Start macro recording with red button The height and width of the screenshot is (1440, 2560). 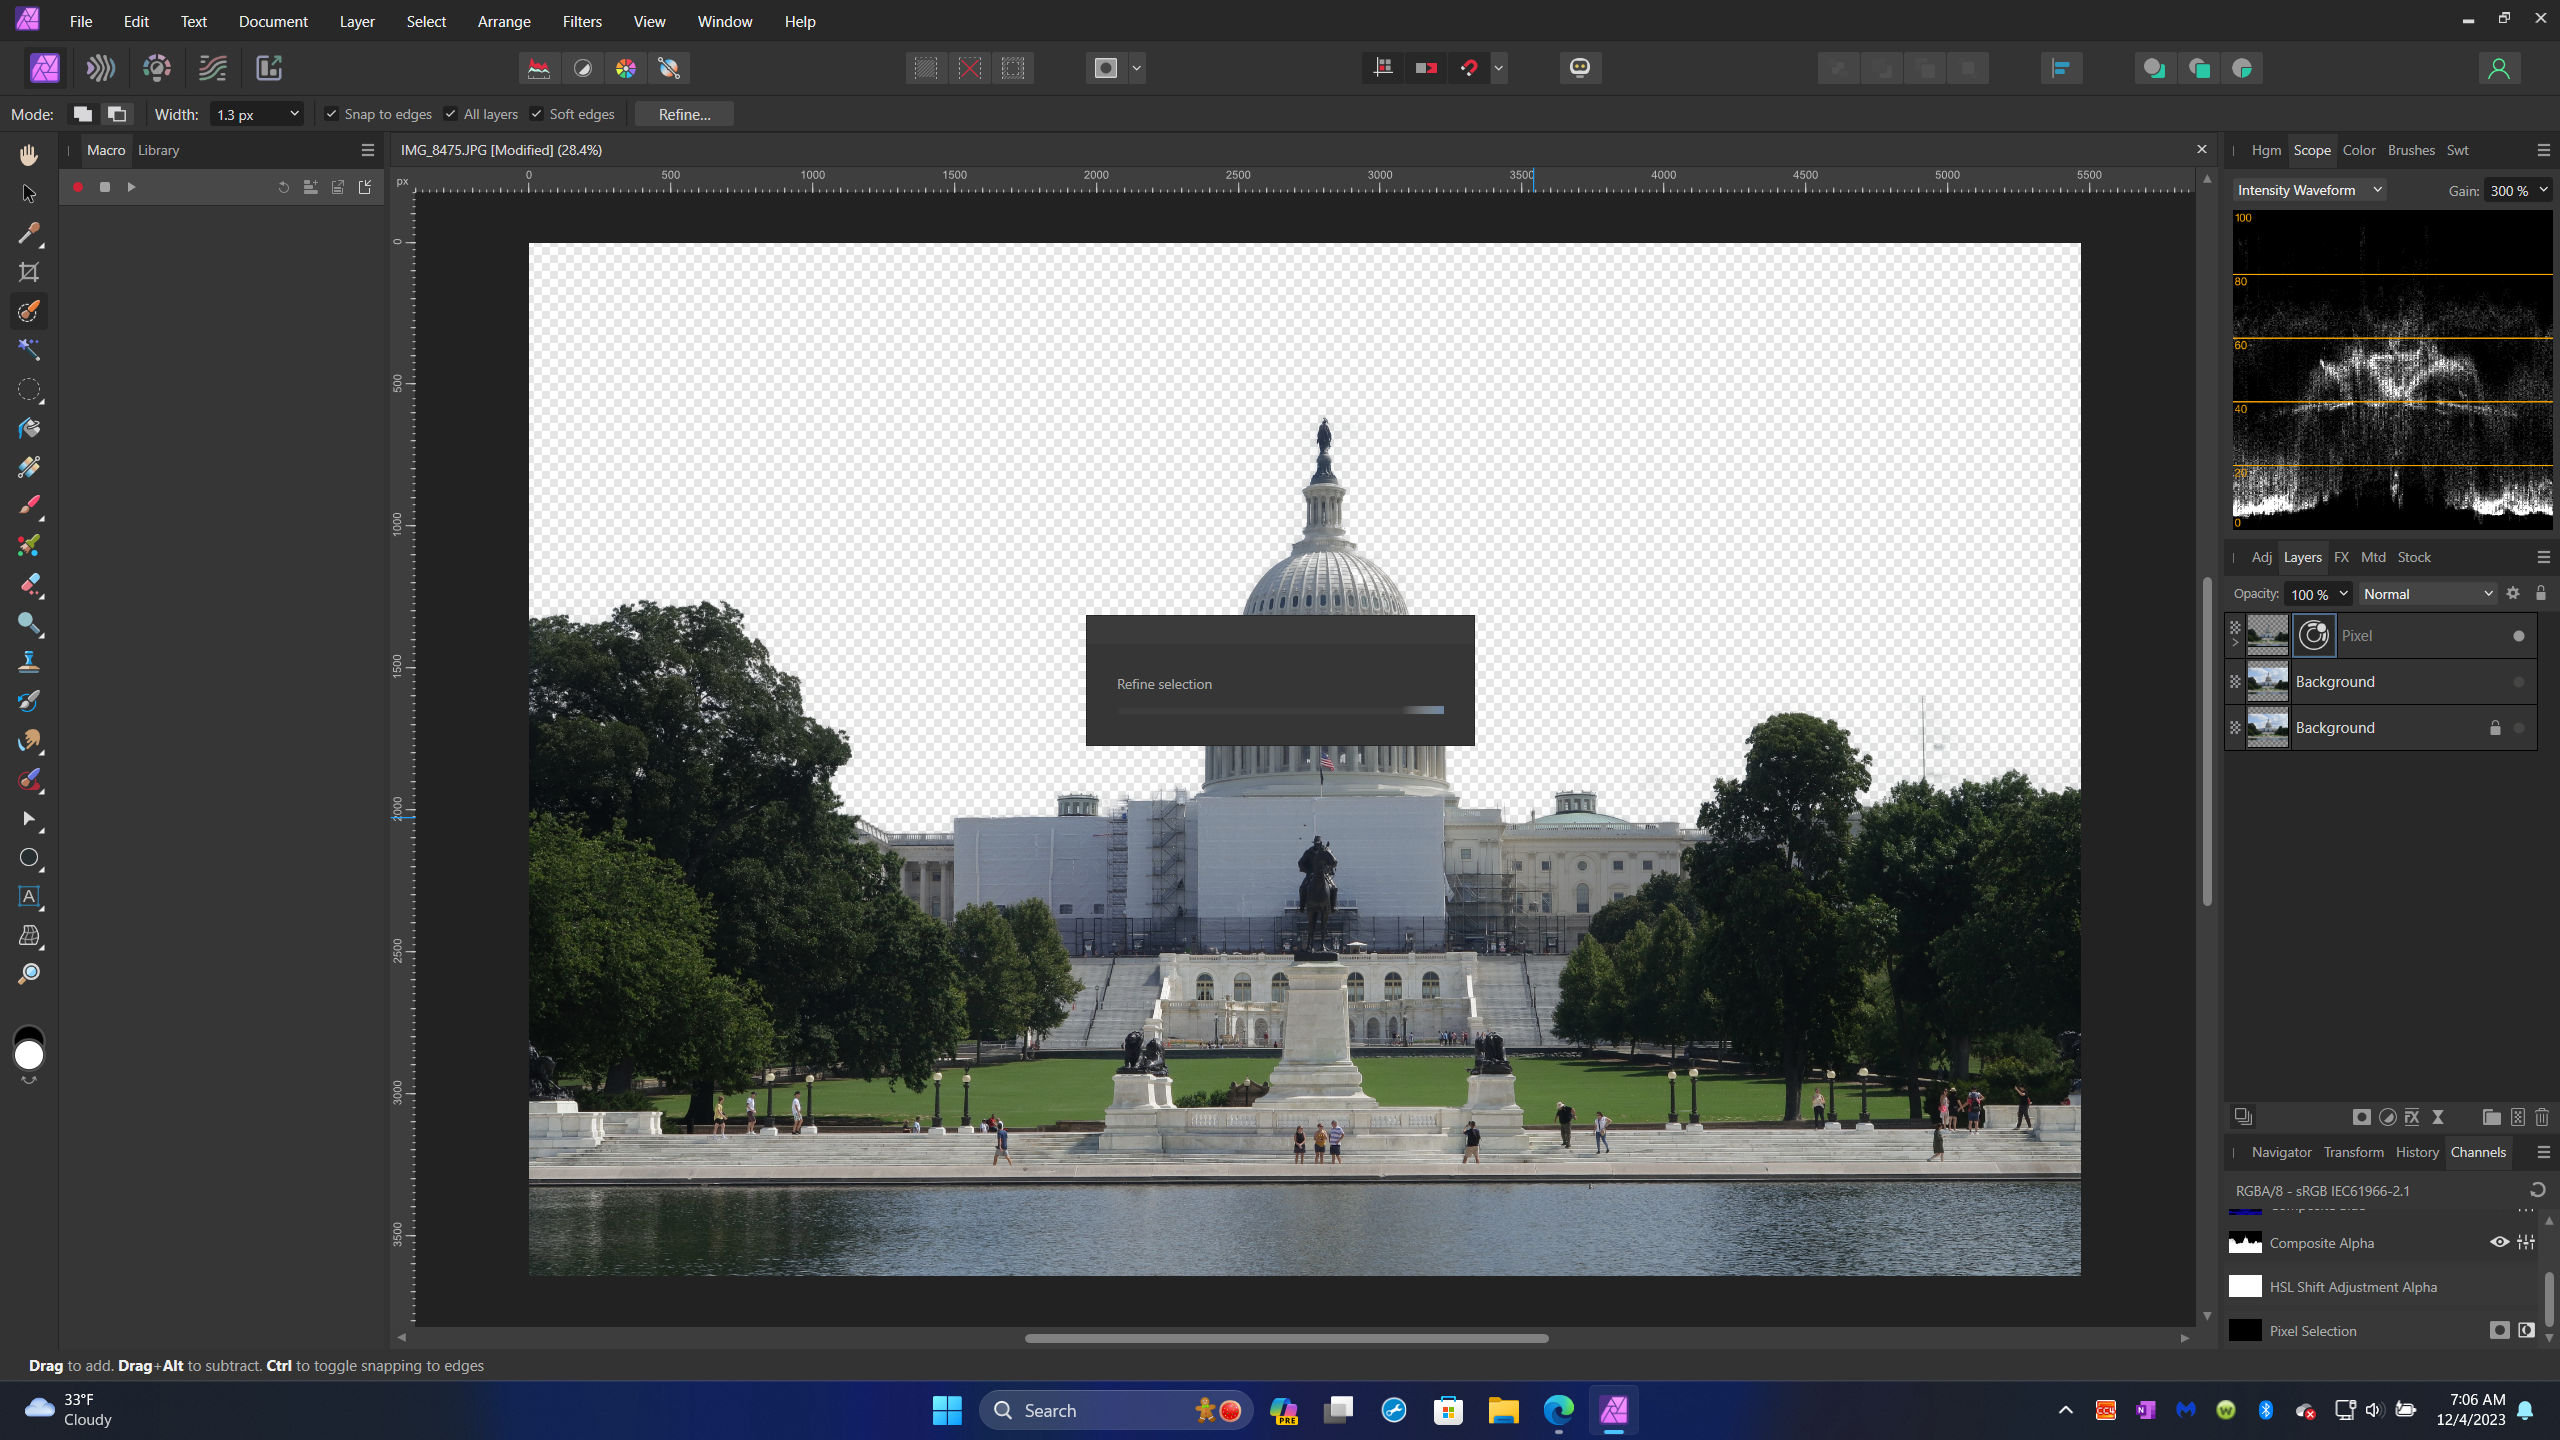(77, 187)
